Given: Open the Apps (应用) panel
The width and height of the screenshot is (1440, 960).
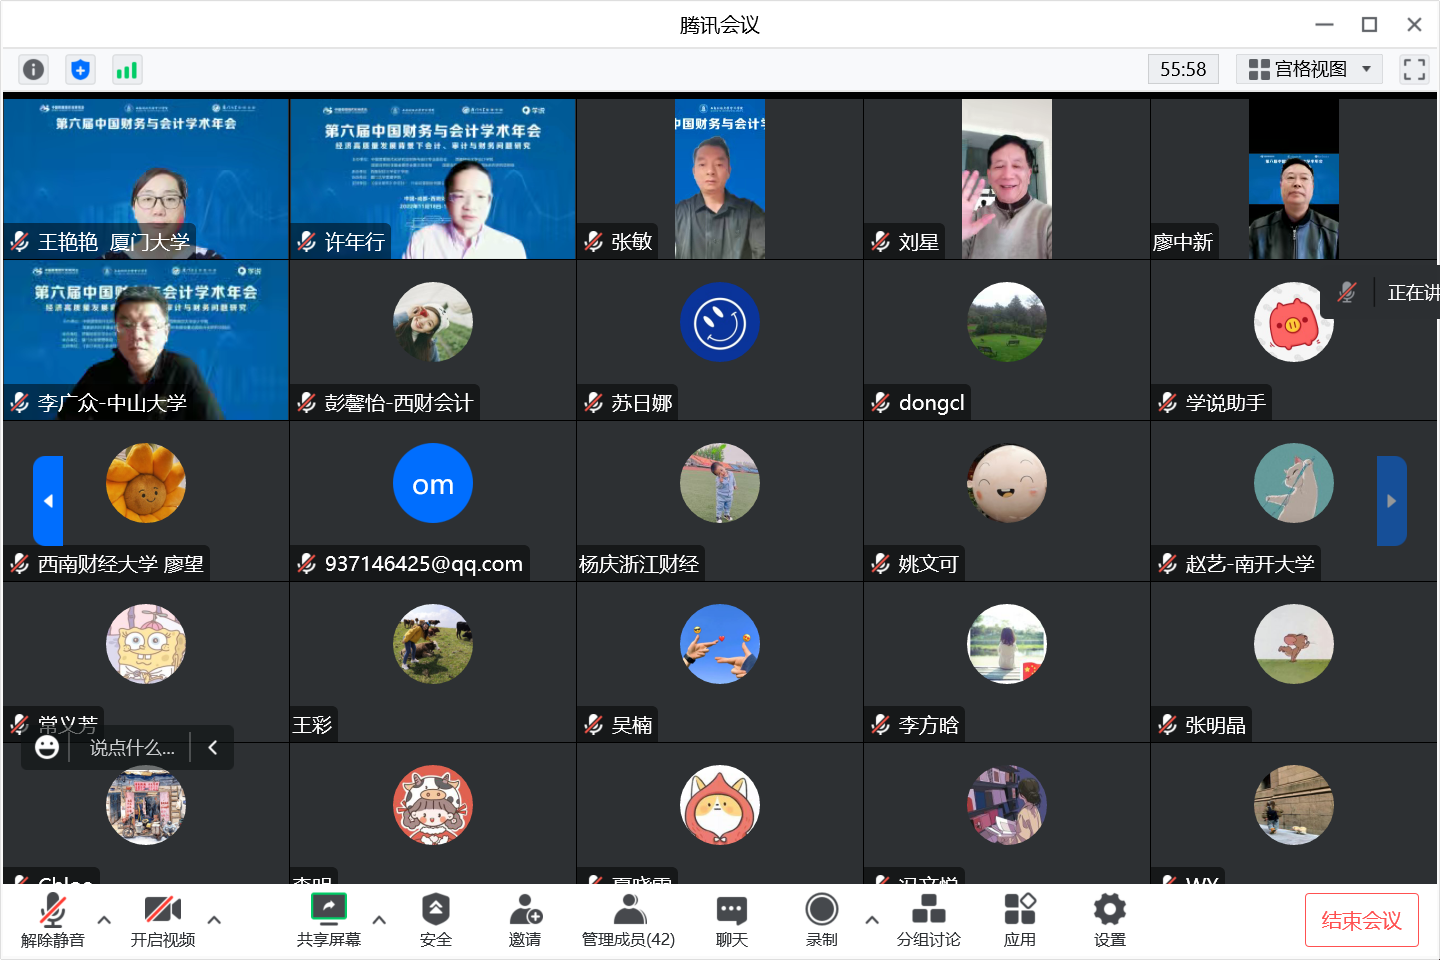Looking at the screenshot, I should click(1019, 920).
